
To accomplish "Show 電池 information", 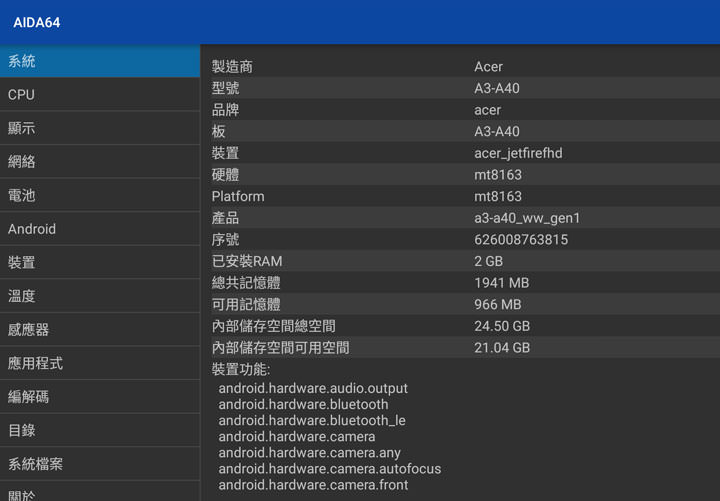I will [x=100, y=195].
